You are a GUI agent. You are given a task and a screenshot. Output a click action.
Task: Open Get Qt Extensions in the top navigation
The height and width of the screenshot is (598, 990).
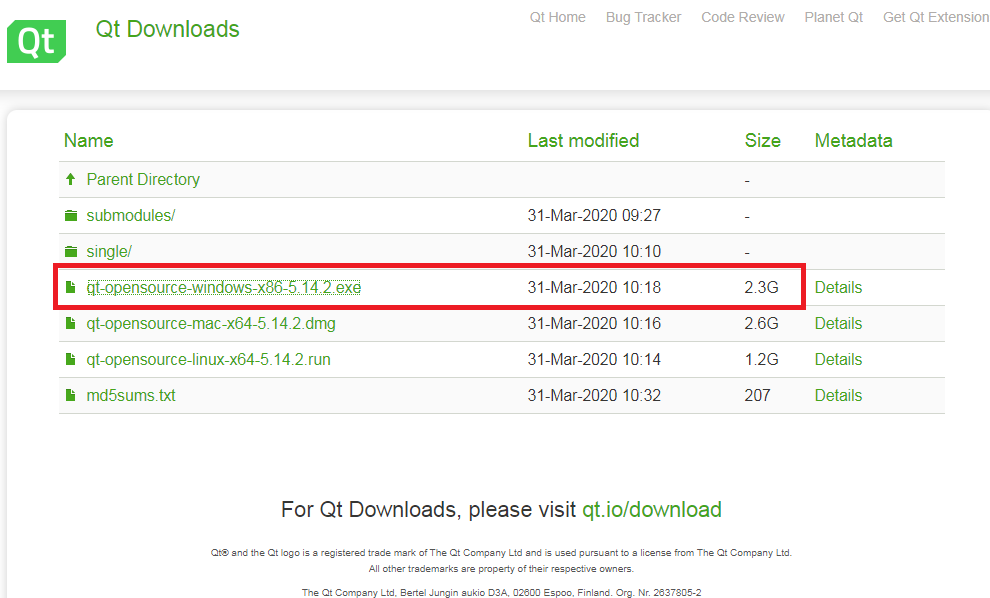[x=936, y=17]
